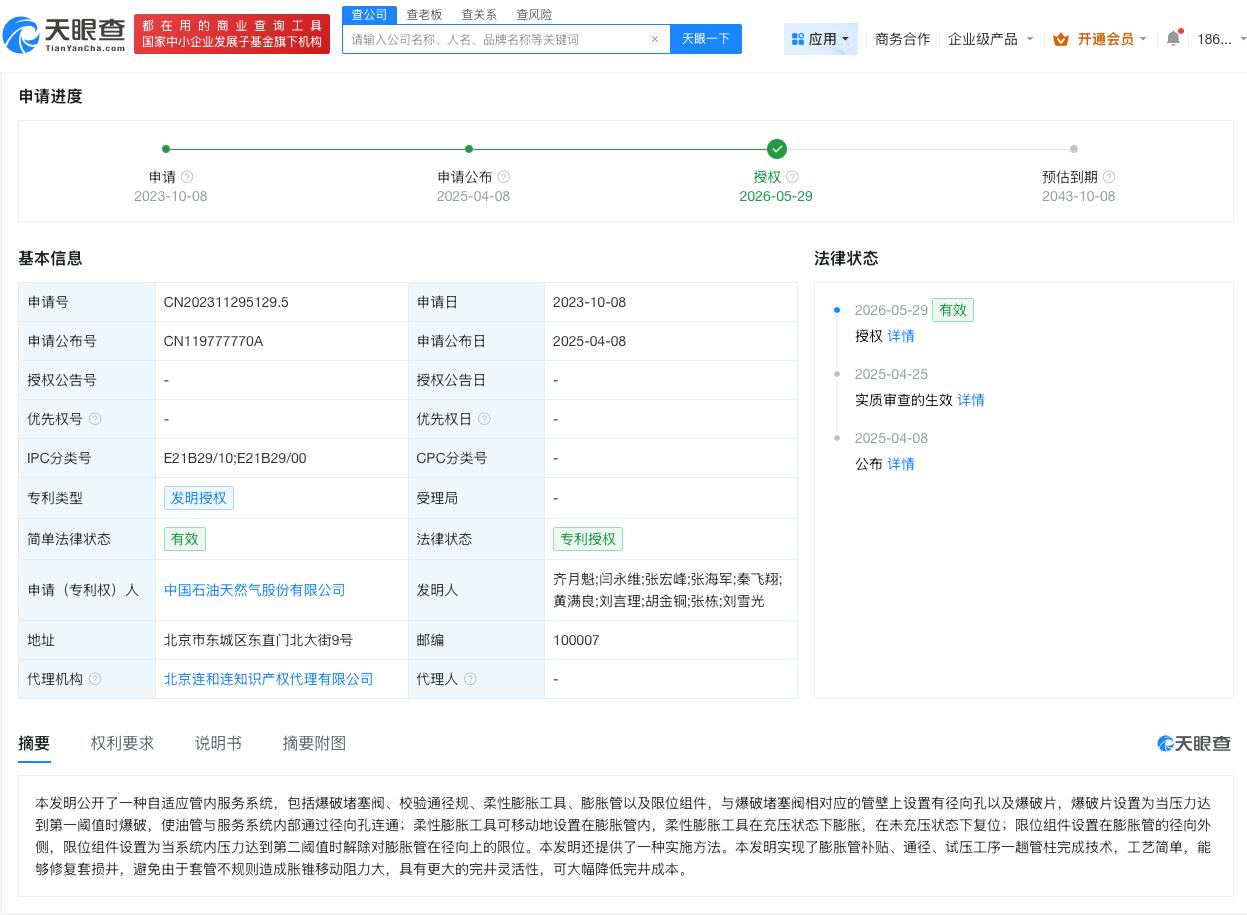Click the 2025-04-25 legal status date
The width and height of the screenshot is (1247, 915).
[x=891, y=374]
